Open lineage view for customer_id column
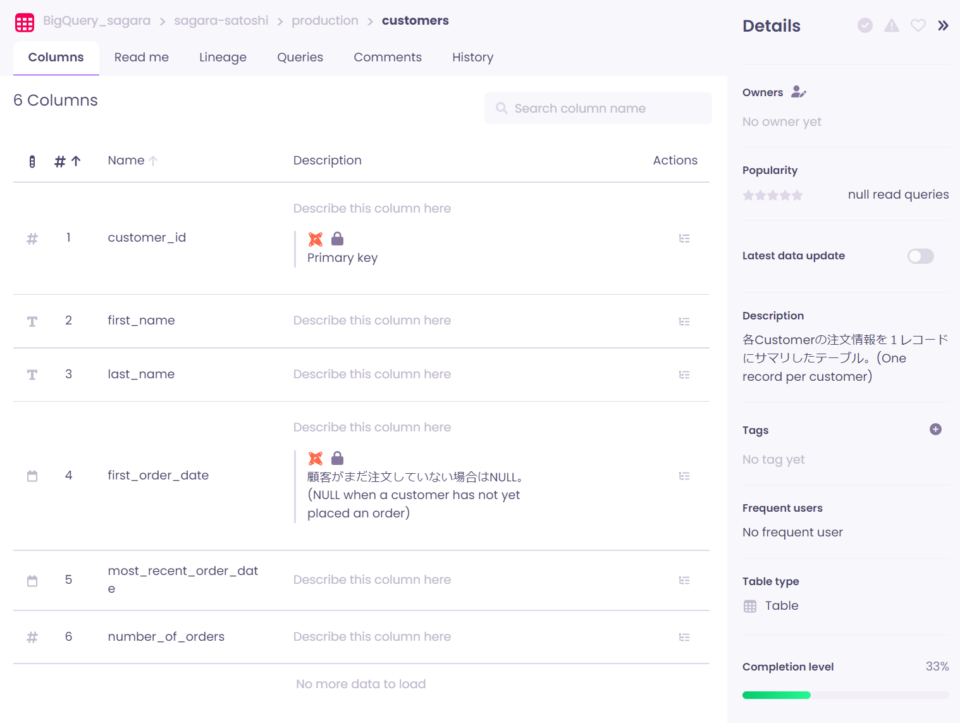The height and width of the screenshot is (723, 960). (x=685, y=238)
